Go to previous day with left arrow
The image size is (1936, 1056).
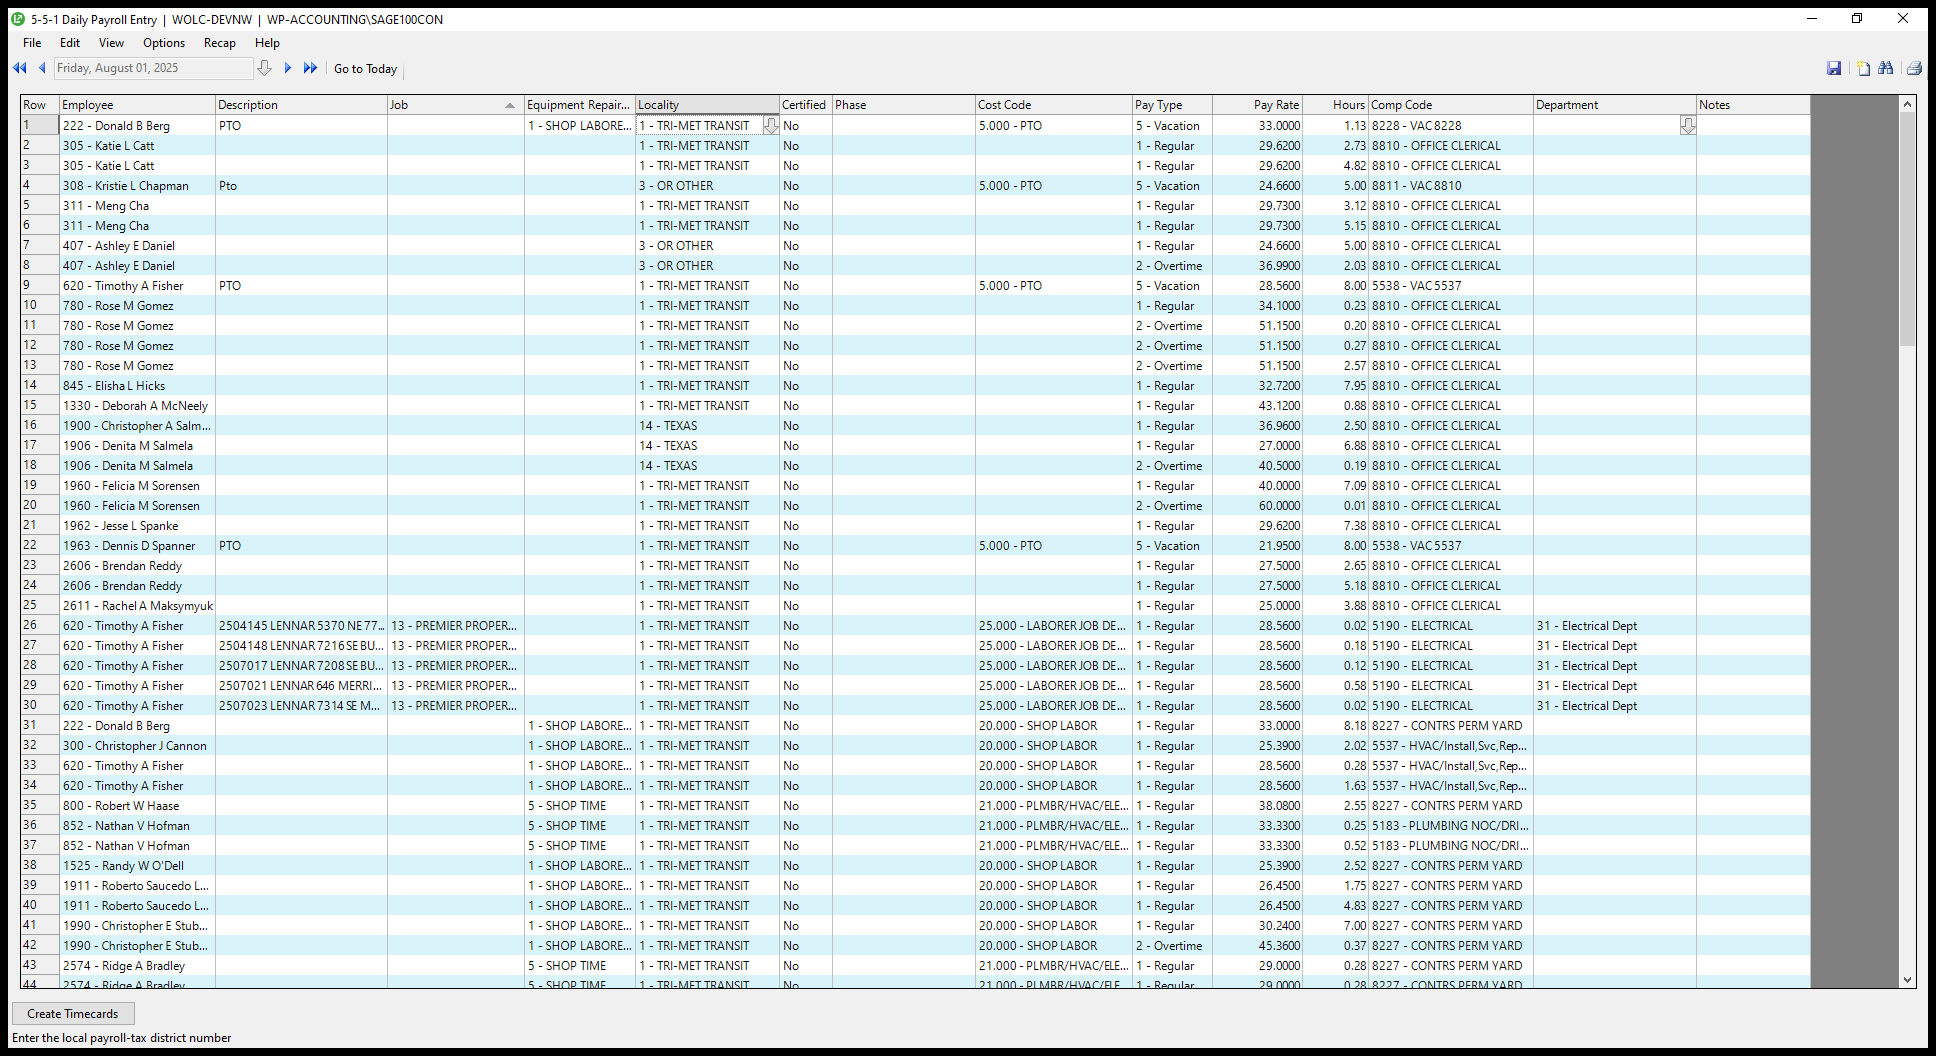click(42, 68)
